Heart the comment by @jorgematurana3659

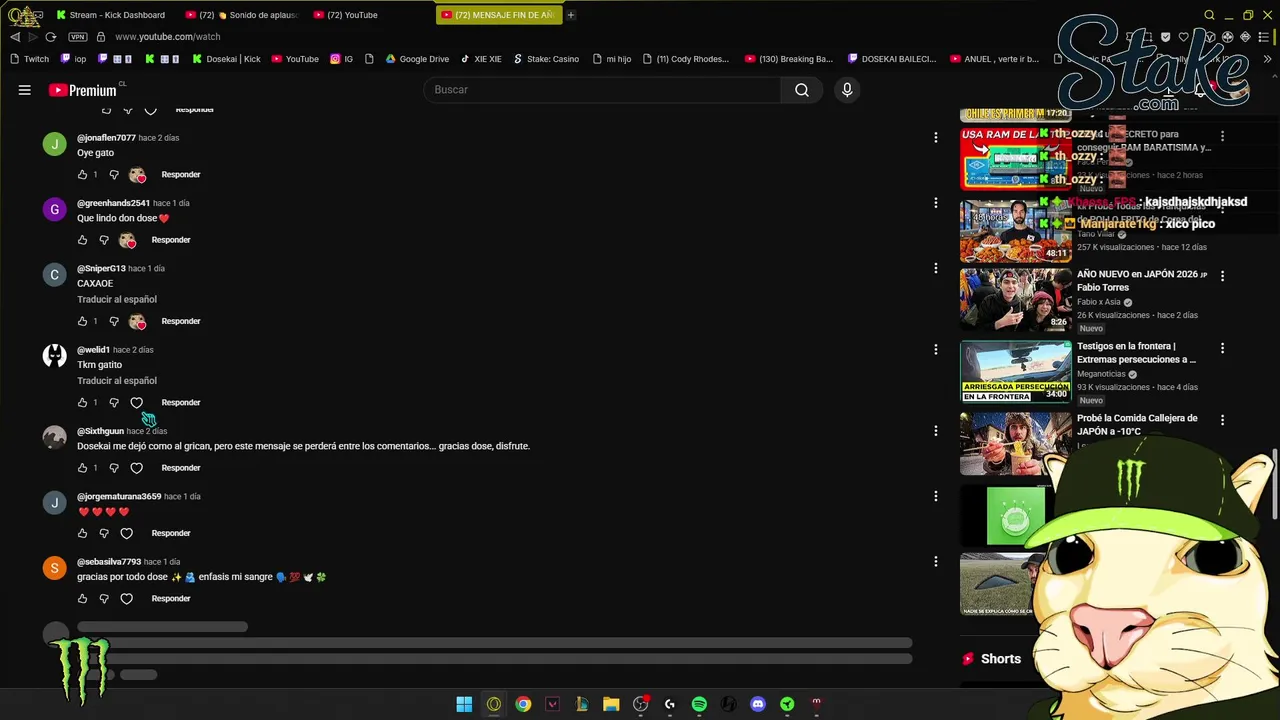tap(126, 534)
